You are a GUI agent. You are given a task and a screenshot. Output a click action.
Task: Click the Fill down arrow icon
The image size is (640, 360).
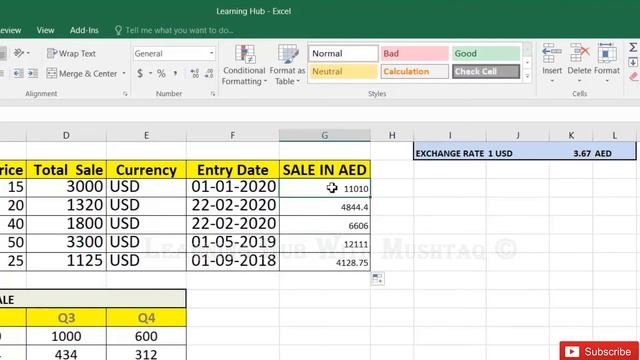(x=633, y=62)
